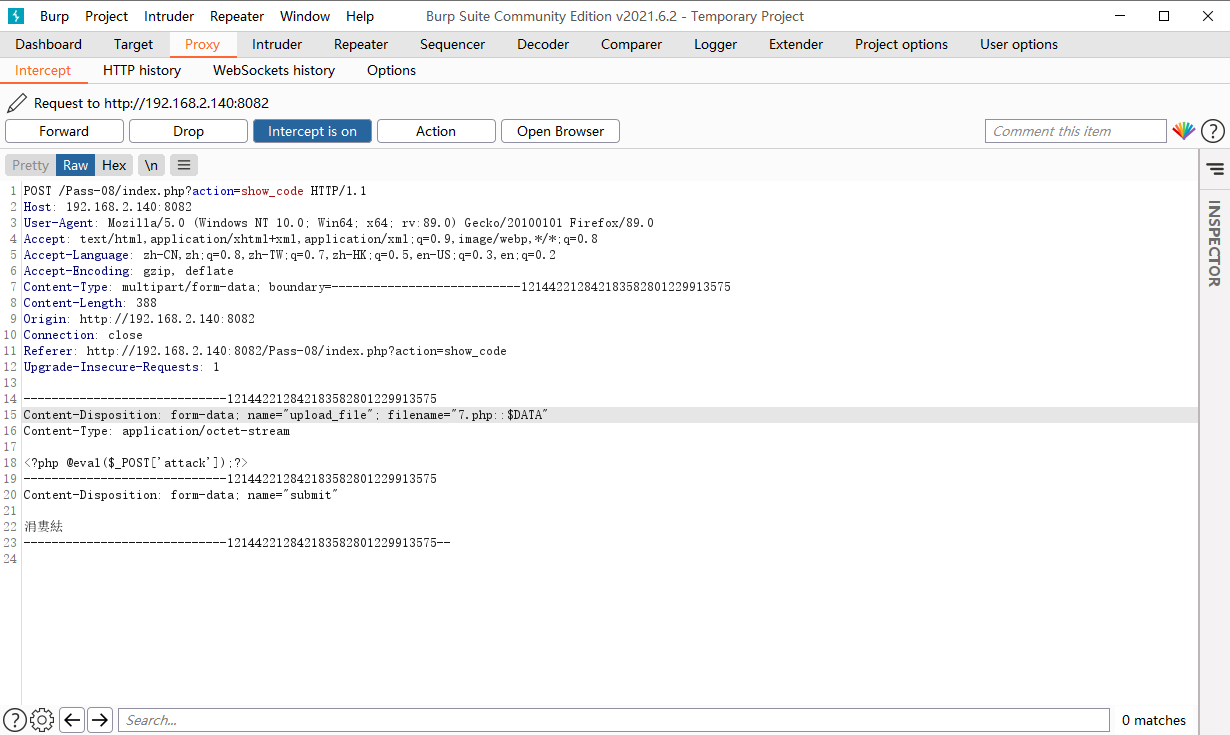Click the Accept-Encoding header line
This screenshot has height=735, width=1230.
click(128, 271)
